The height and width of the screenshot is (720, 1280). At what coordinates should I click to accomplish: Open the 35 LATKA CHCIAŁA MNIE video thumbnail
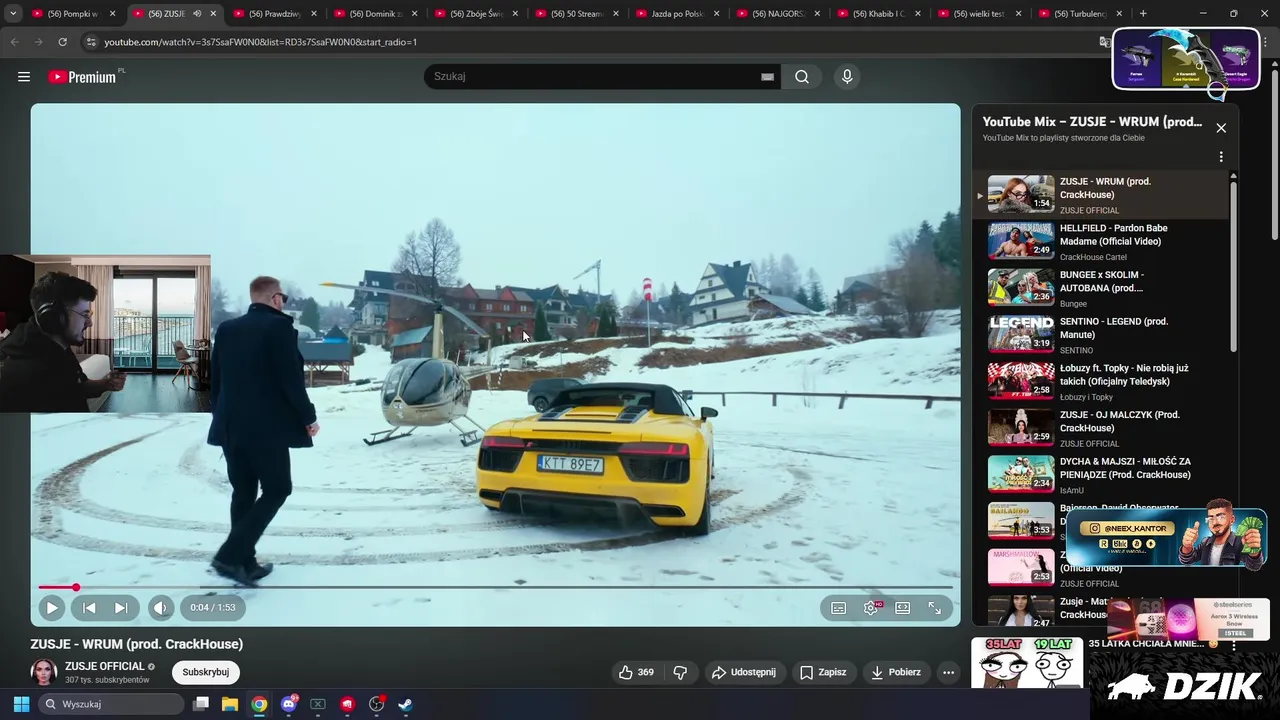tap(1027, 662)
